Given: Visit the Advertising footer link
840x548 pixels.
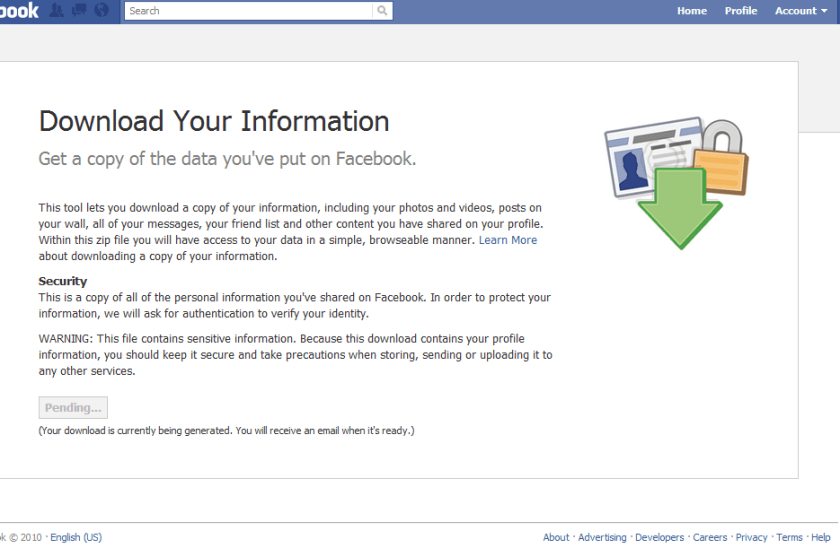Looking at the screenshot, I should pos(602,537).
